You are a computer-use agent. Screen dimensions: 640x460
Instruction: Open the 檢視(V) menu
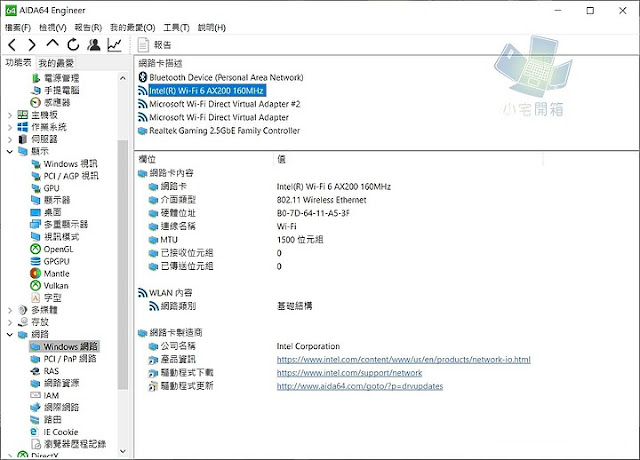(53, 27)
